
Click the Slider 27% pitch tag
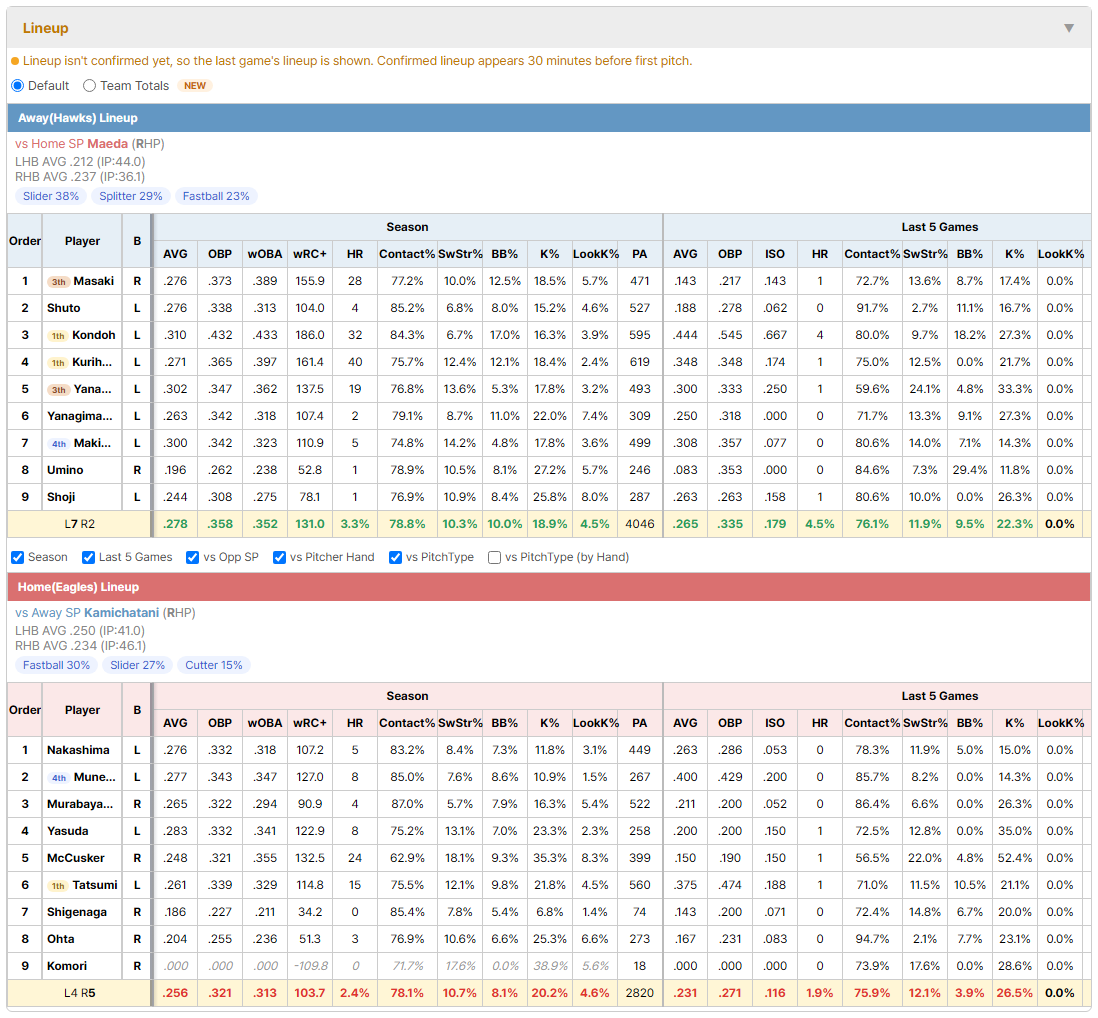click(x=137, y=665)
